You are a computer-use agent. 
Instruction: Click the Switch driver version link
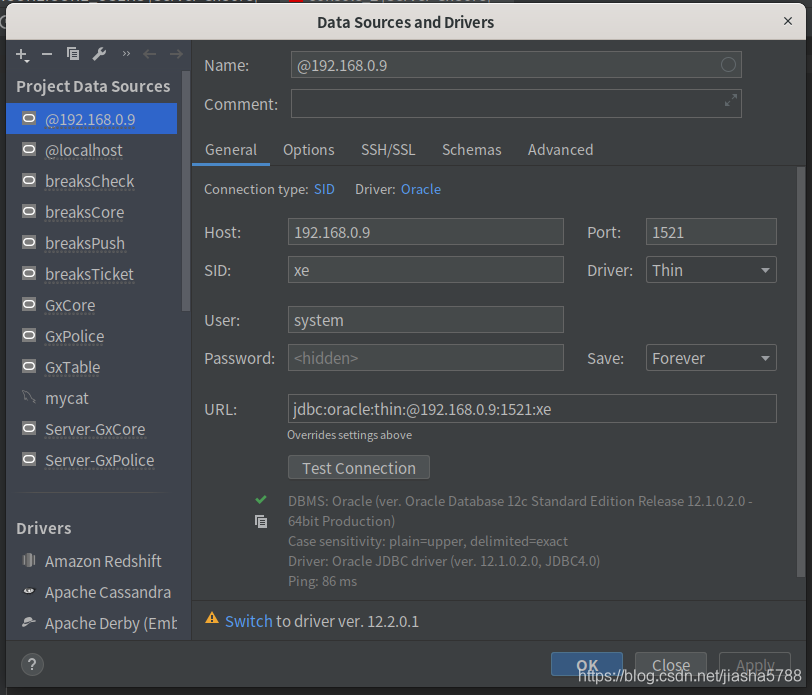click(249, 621)
